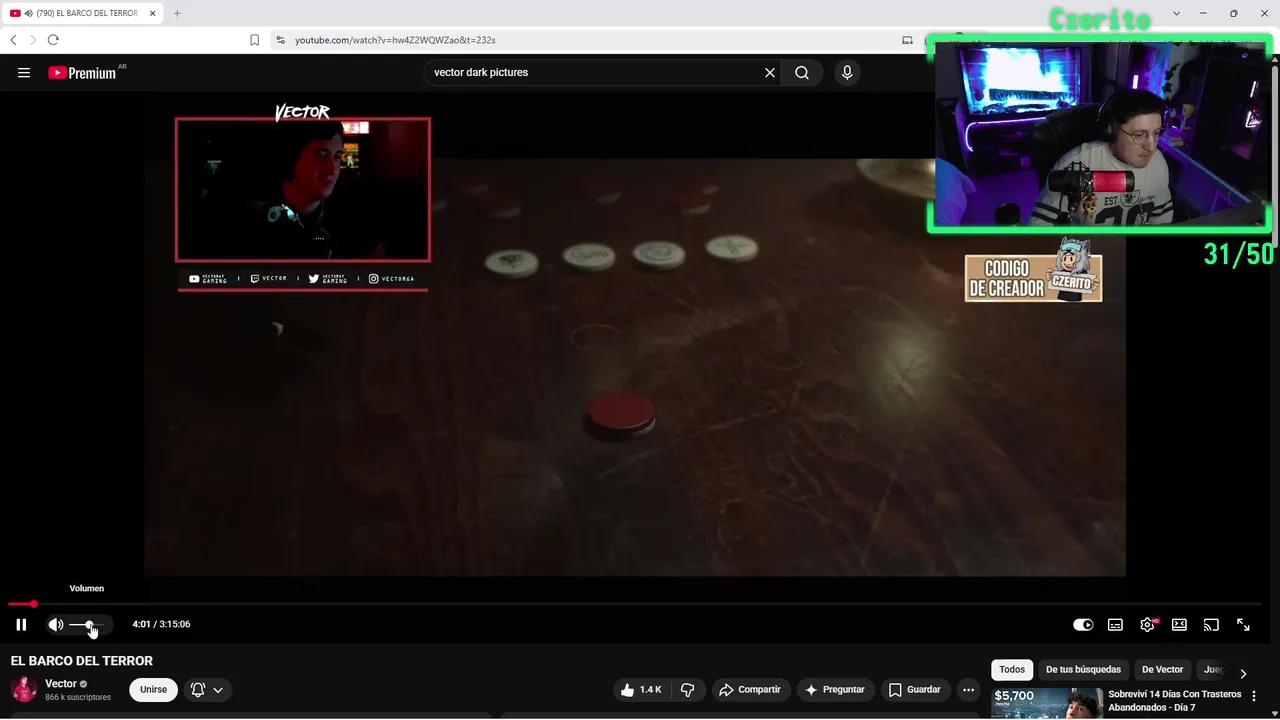The width and height of the screenshot is (1280, 720).
Task: Dislike the video
Action: coord(688,690)
